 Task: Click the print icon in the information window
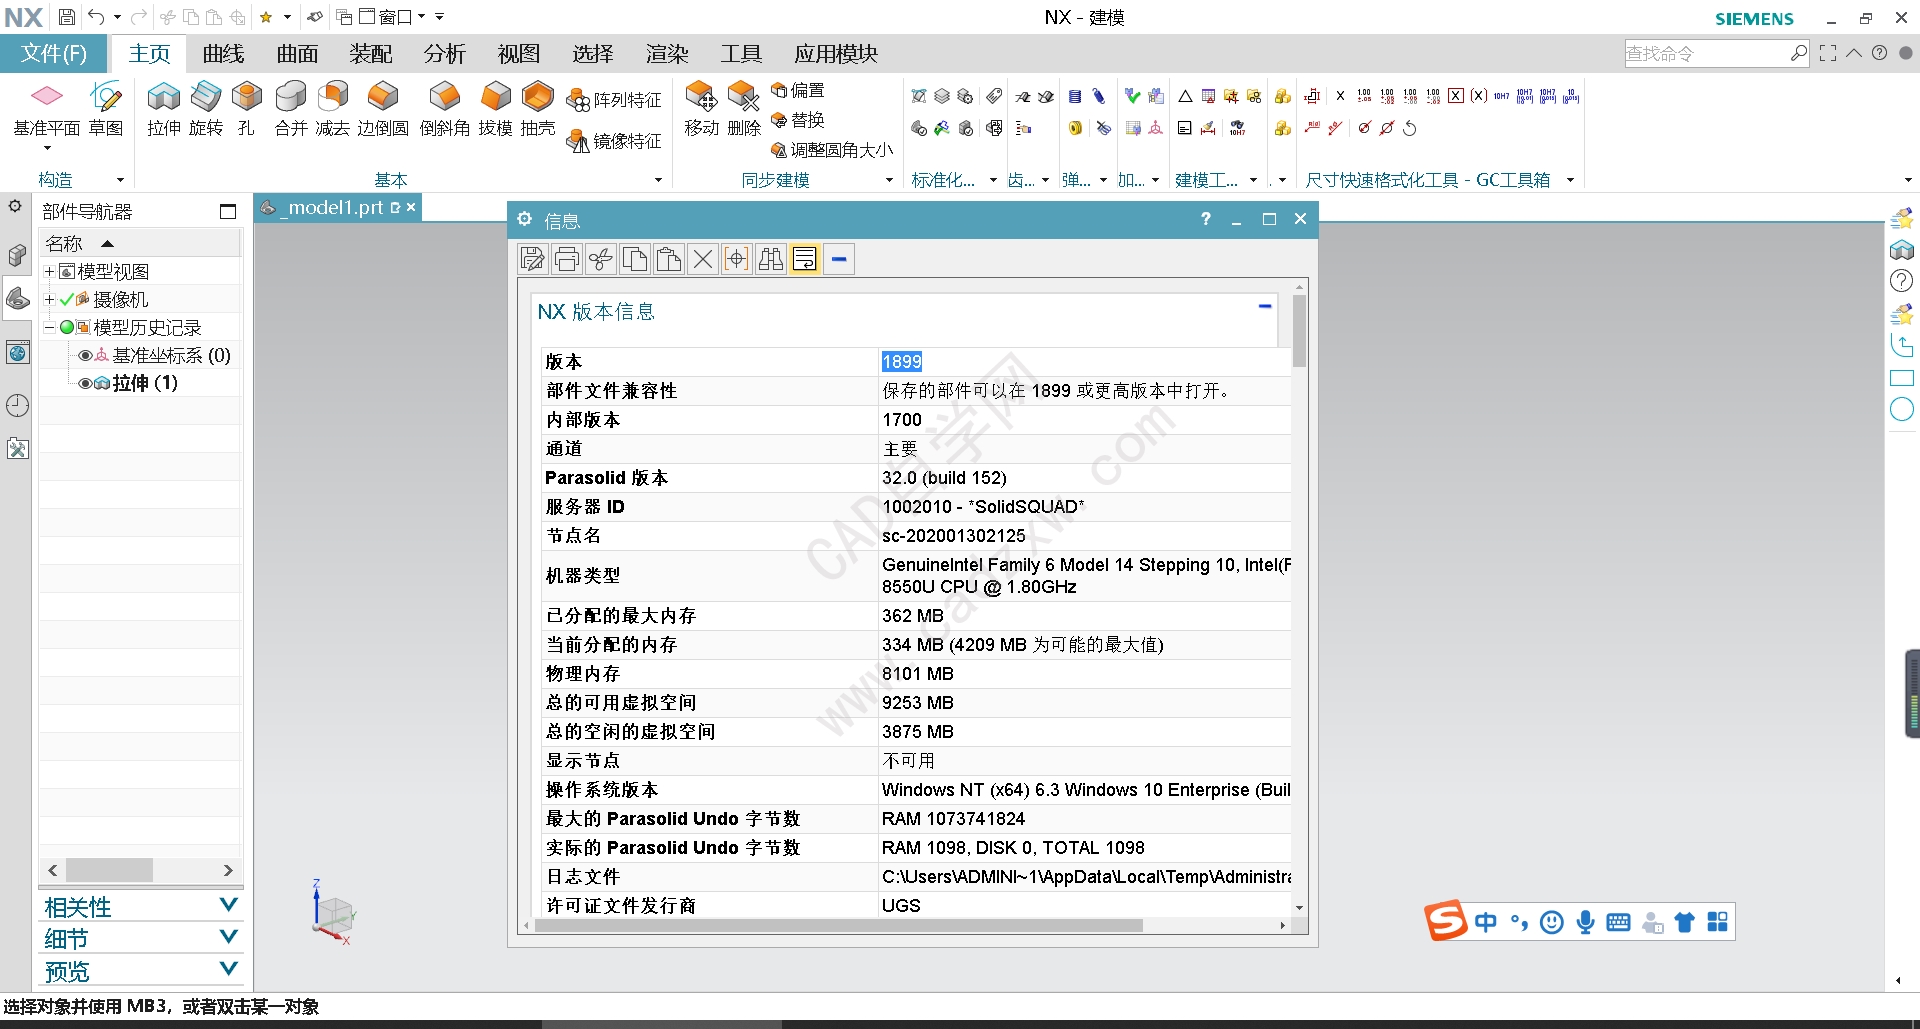[x=567, y=260]
